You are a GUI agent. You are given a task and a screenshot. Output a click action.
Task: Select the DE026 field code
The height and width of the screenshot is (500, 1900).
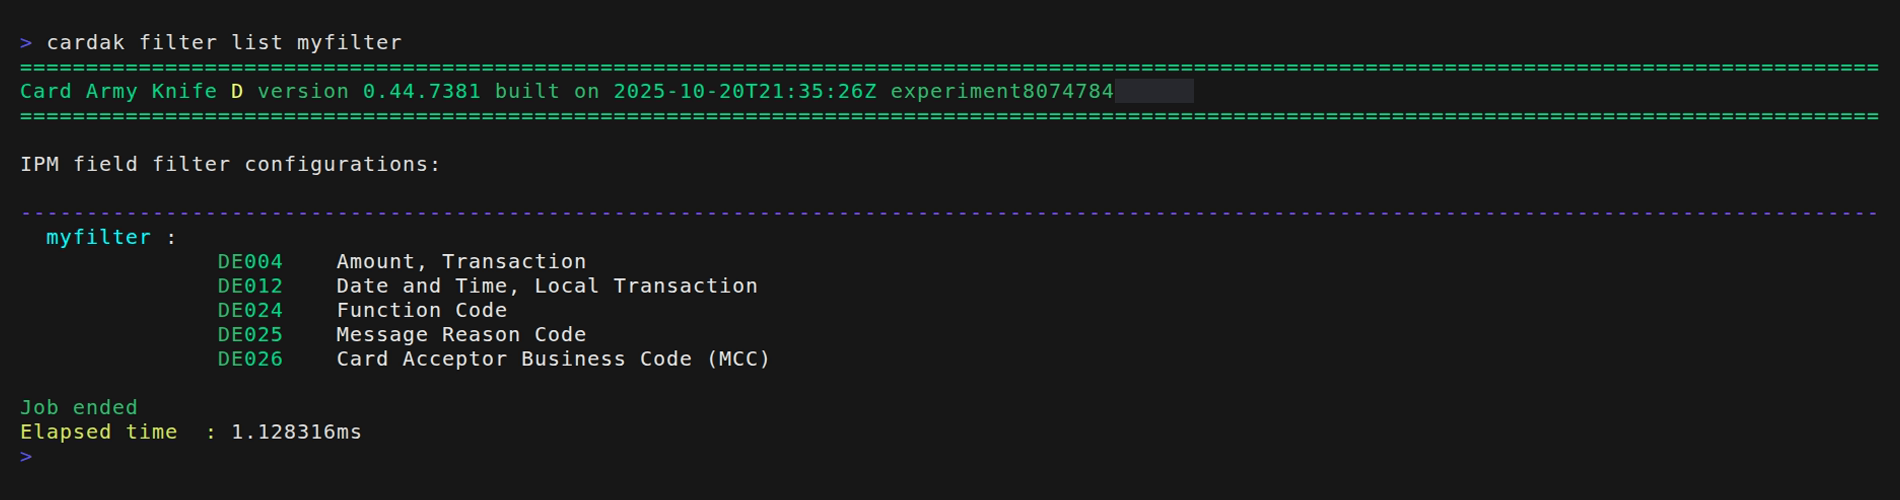[250, 359]
